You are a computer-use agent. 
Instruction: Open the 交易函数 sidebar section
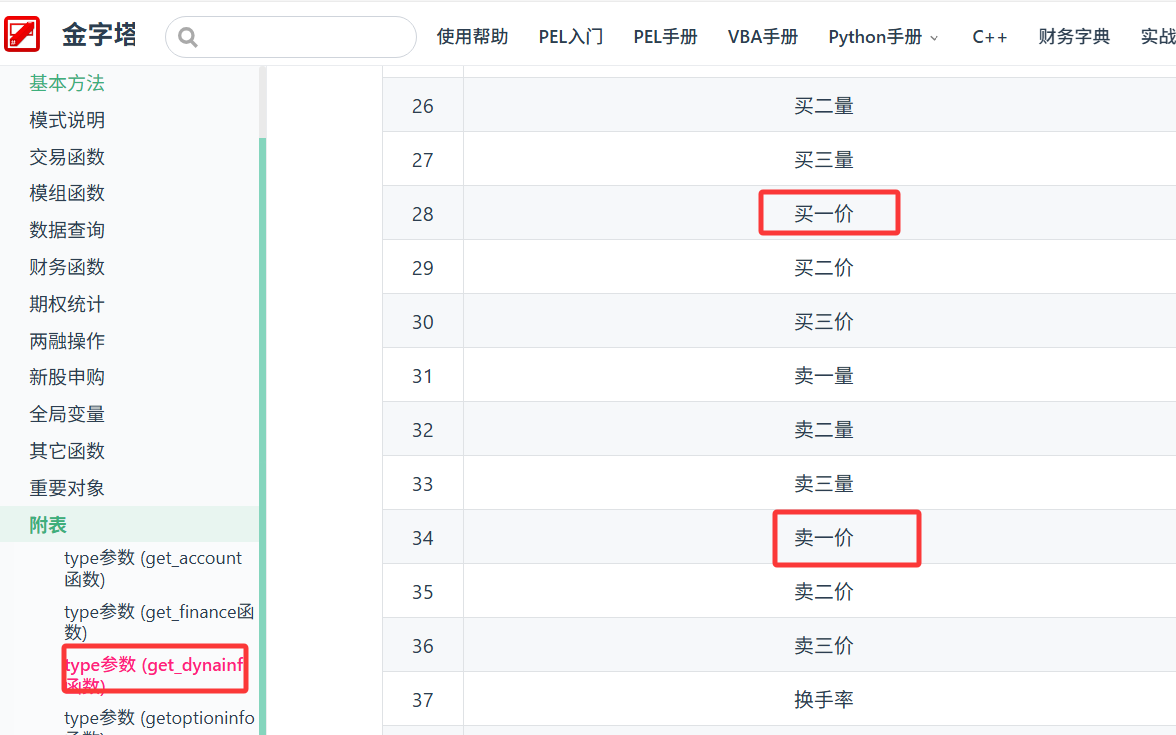click(x=67, y=157)
